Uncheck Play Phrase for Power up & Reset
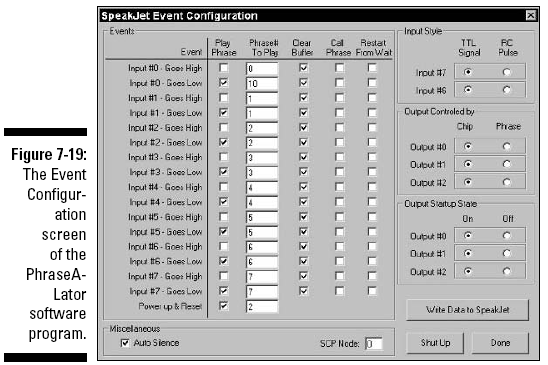Screen dimensions: 548x365 click(223, 306)
